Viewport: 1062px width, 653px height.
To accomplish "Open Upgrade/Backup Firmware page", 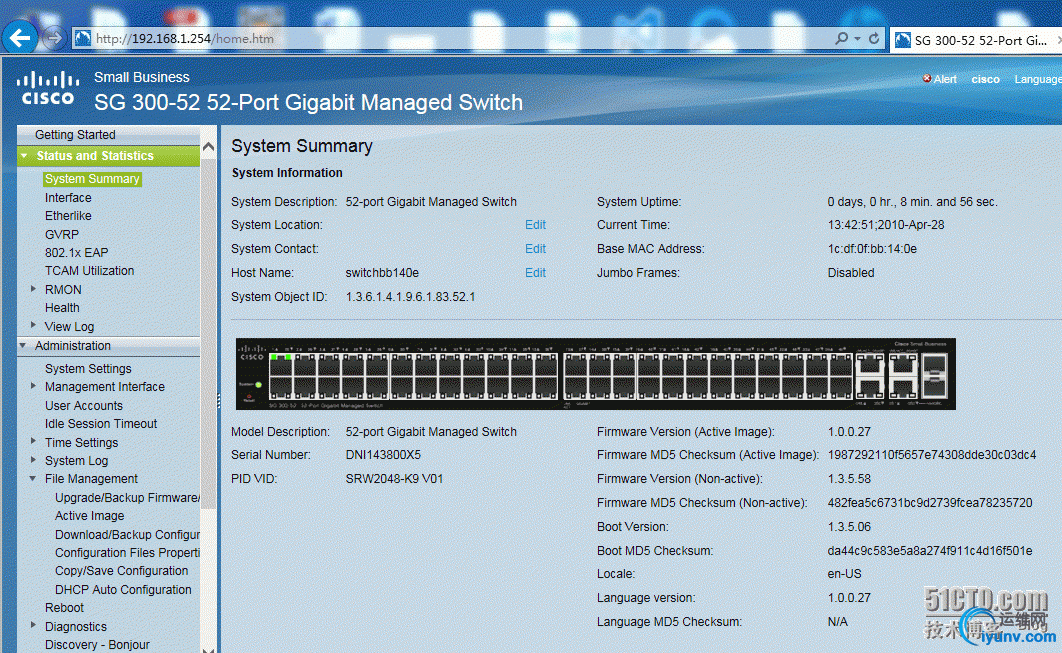I will click(x=127, y=498).
